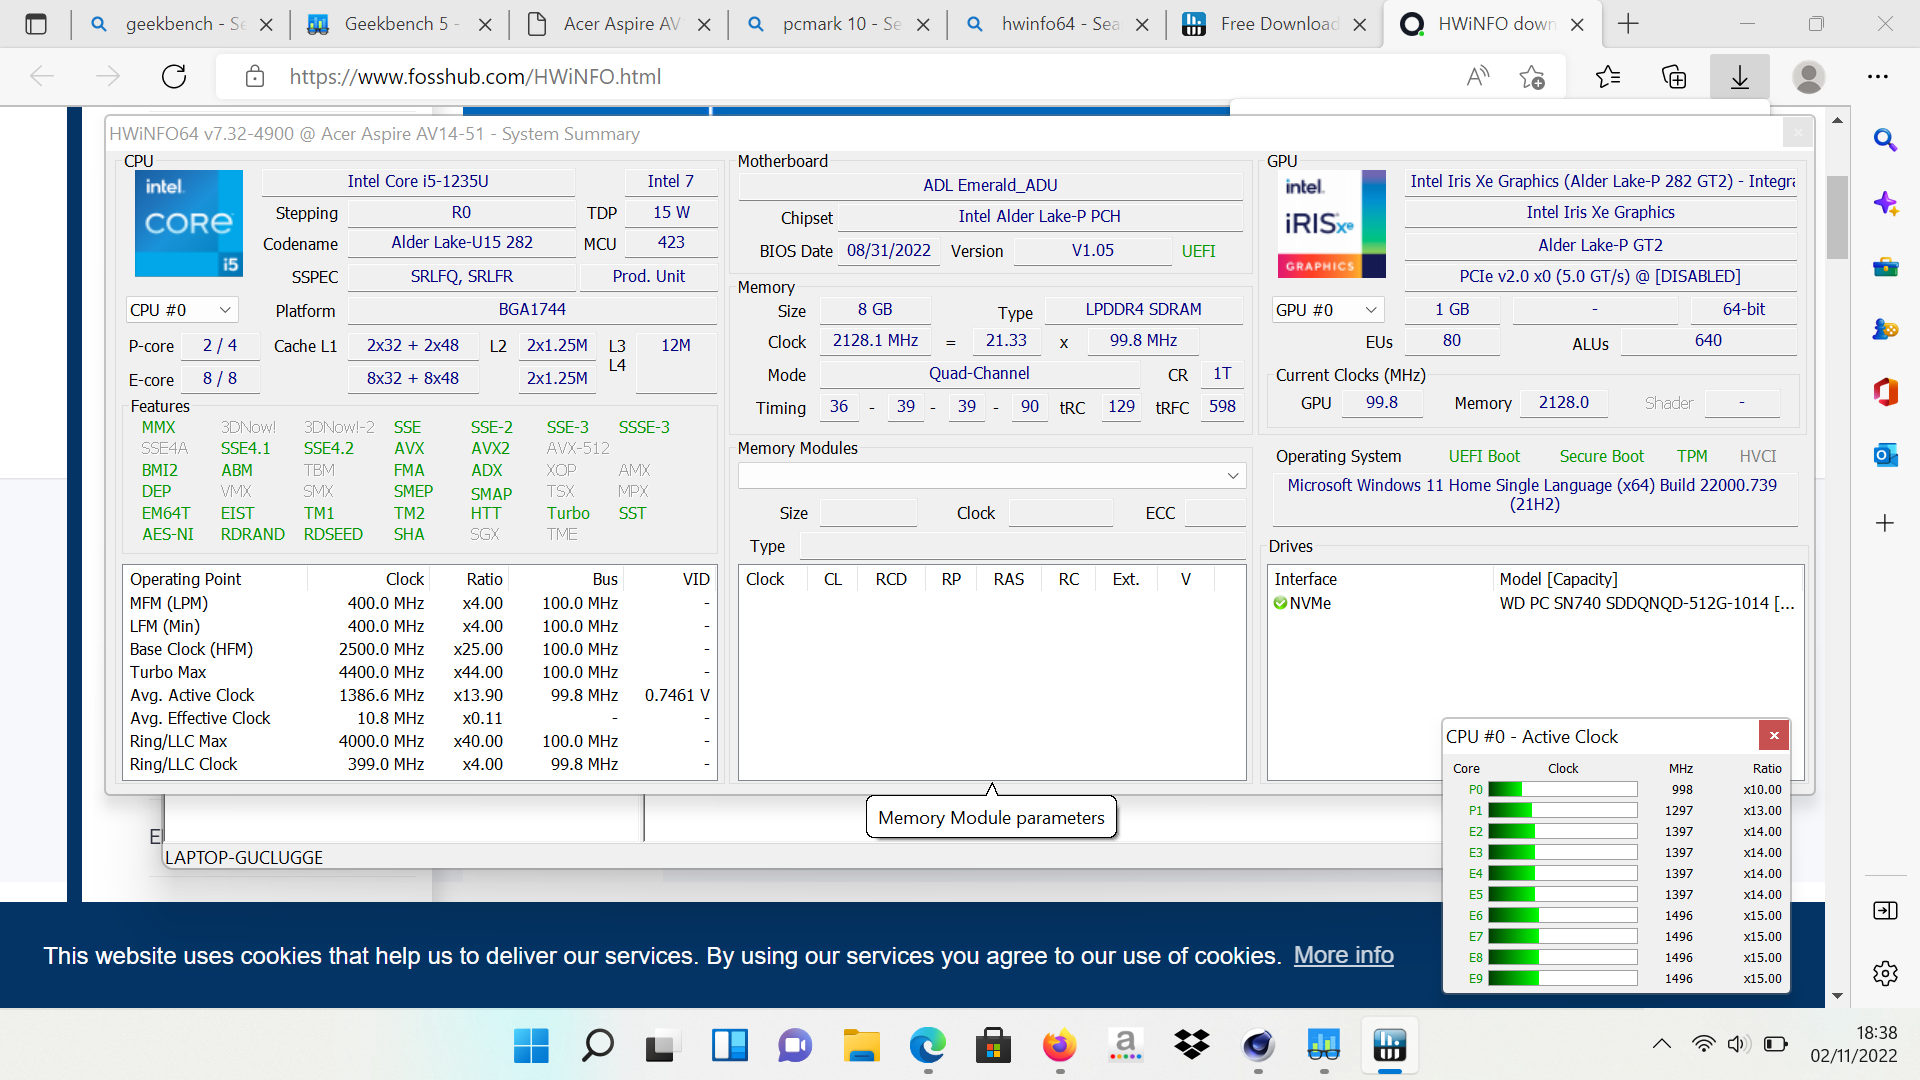Open a new browser tab
This screenshot has width=1920, height=1080.
click(1628, 24)
